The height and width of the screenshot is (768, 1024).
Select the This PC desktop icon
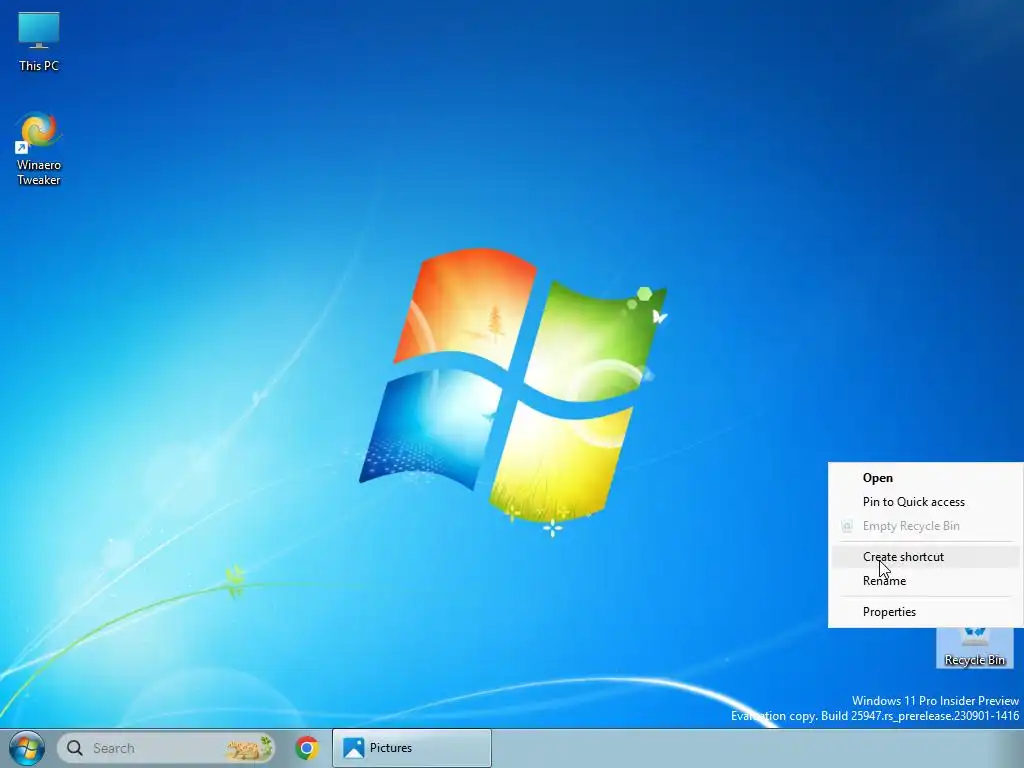(x=39, y=40)
